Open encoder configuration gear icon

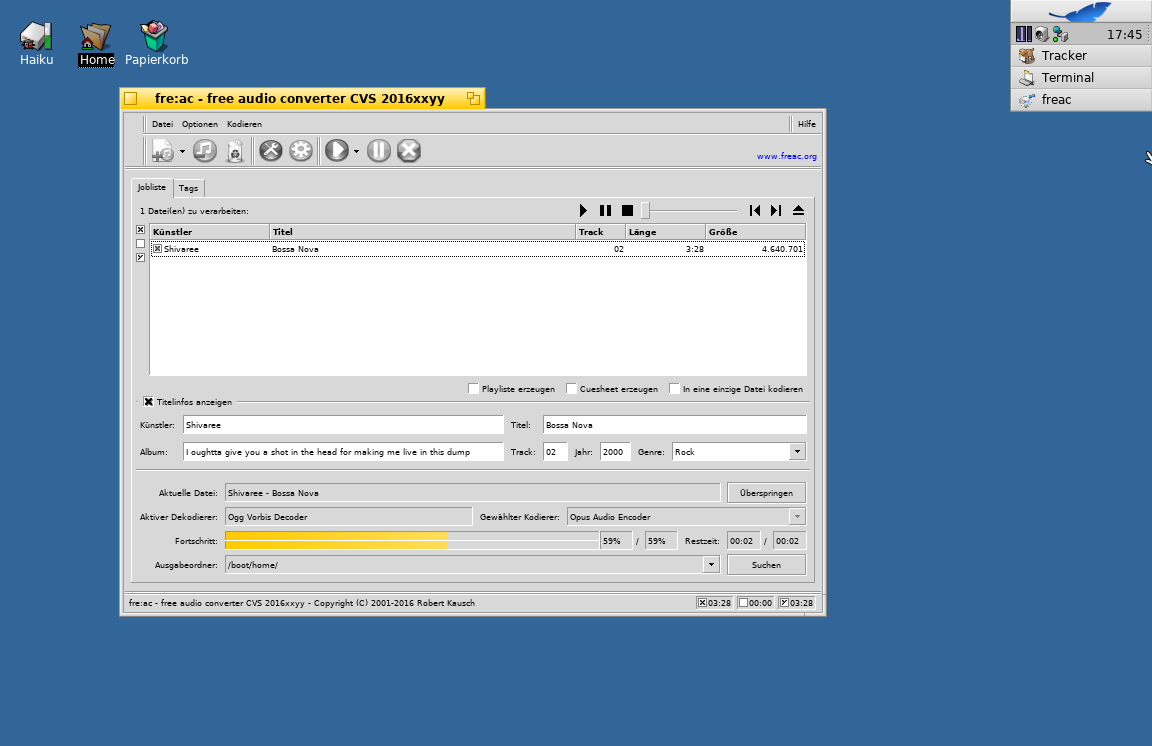pos(300,151)
